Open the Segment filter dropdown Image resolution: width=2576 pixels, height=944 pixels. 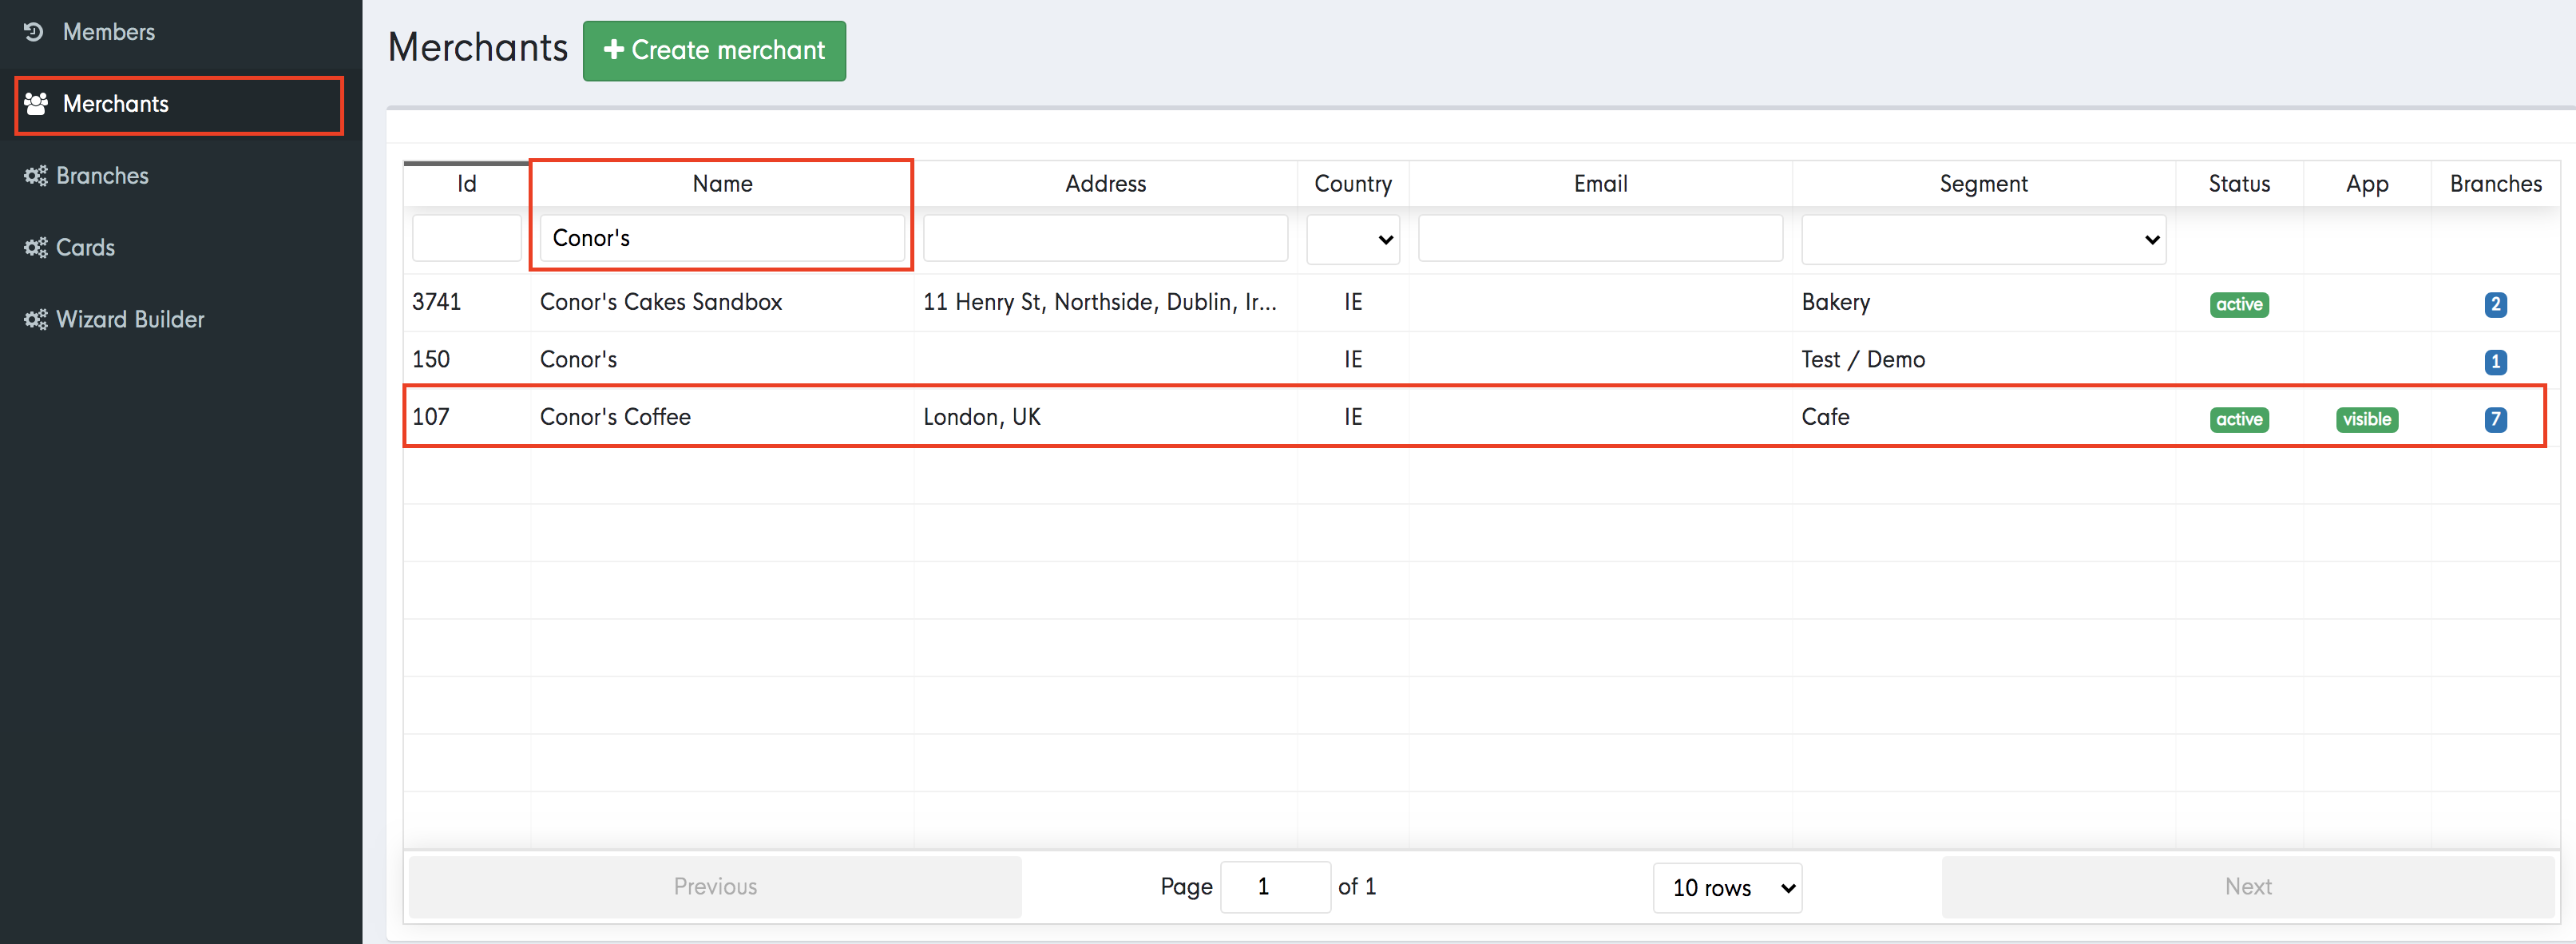[1984, 239]
